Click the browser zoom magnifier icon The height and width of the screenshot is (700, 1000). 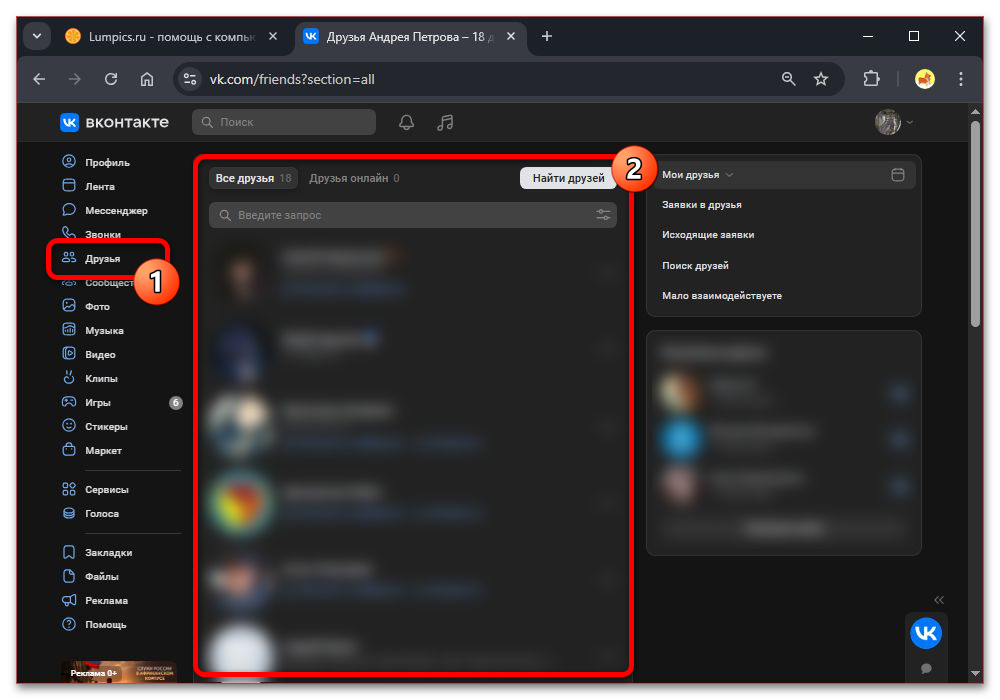[x=788, y=79]
